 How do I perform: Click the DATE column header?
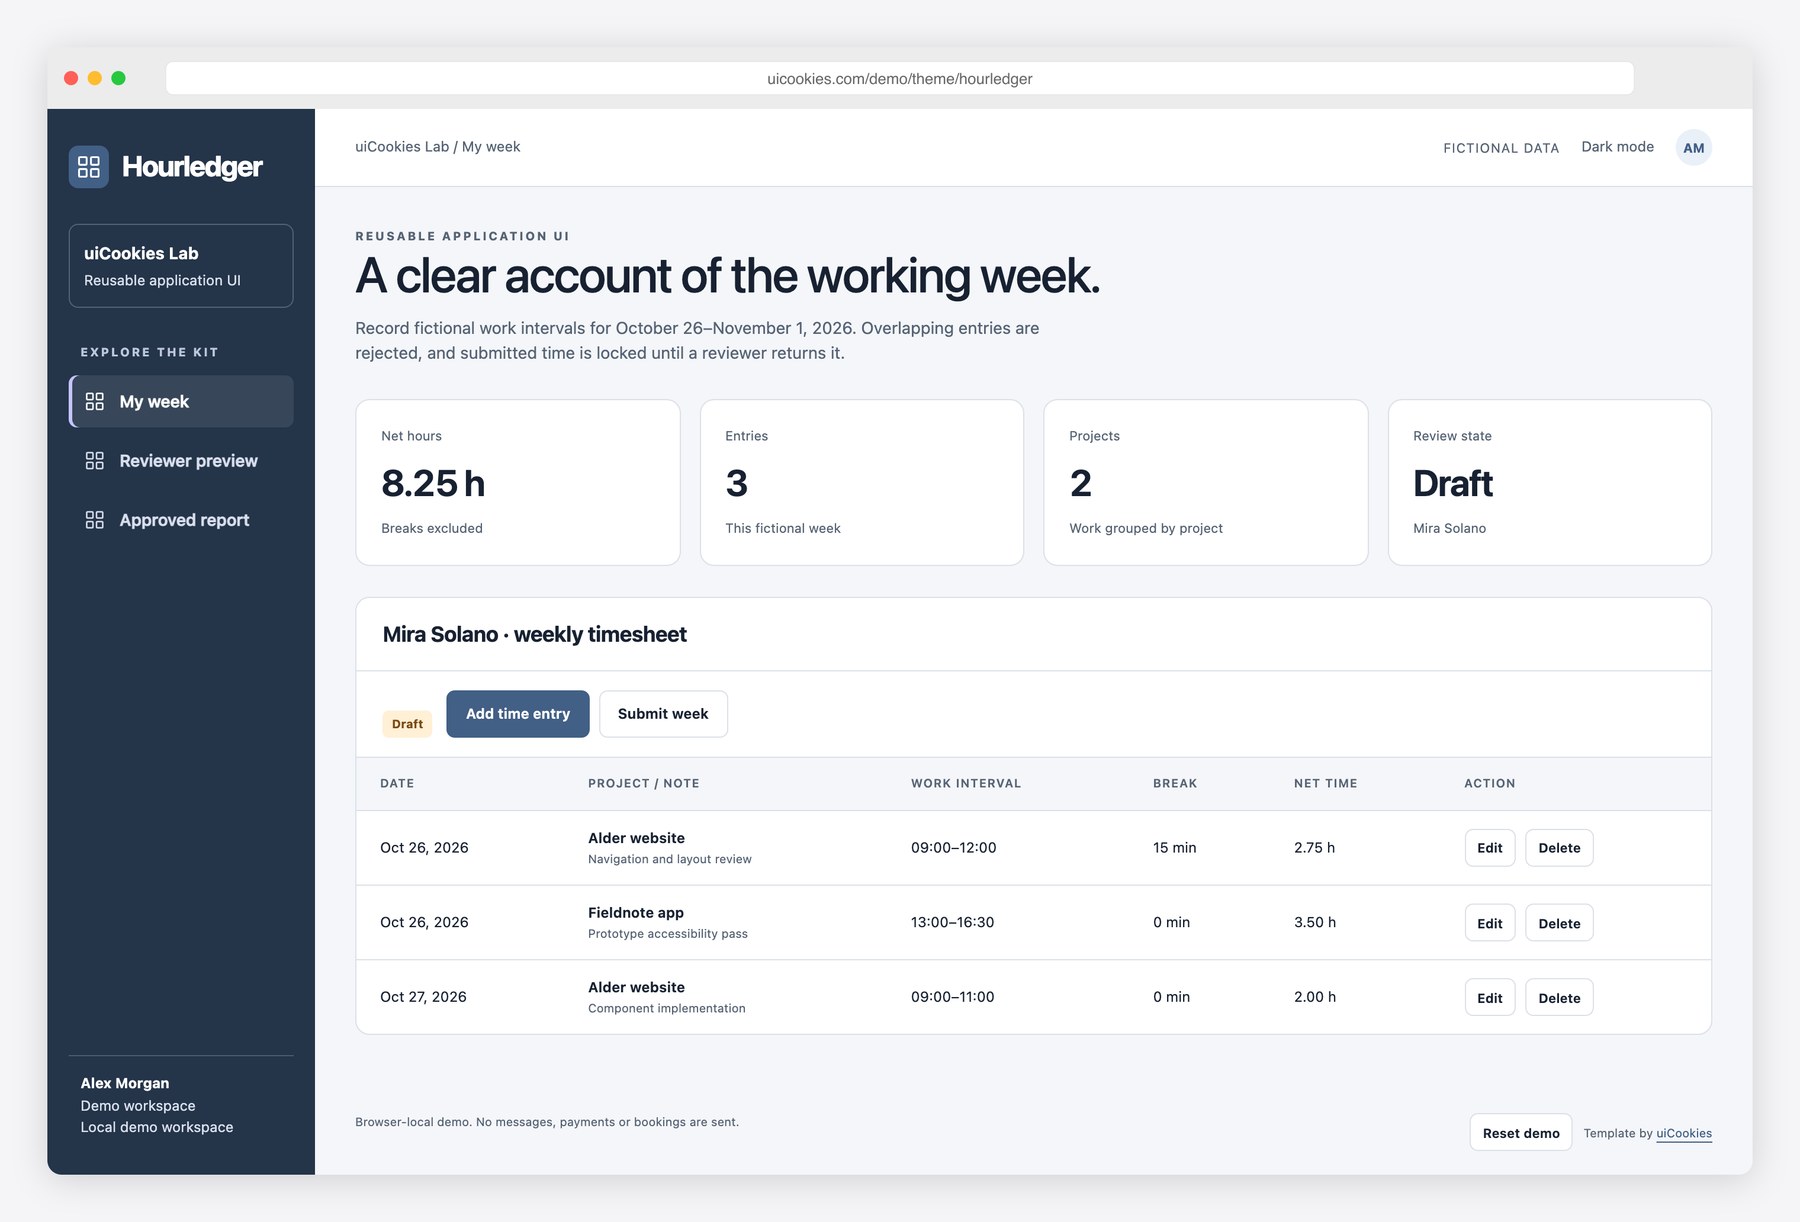[397, 783]
